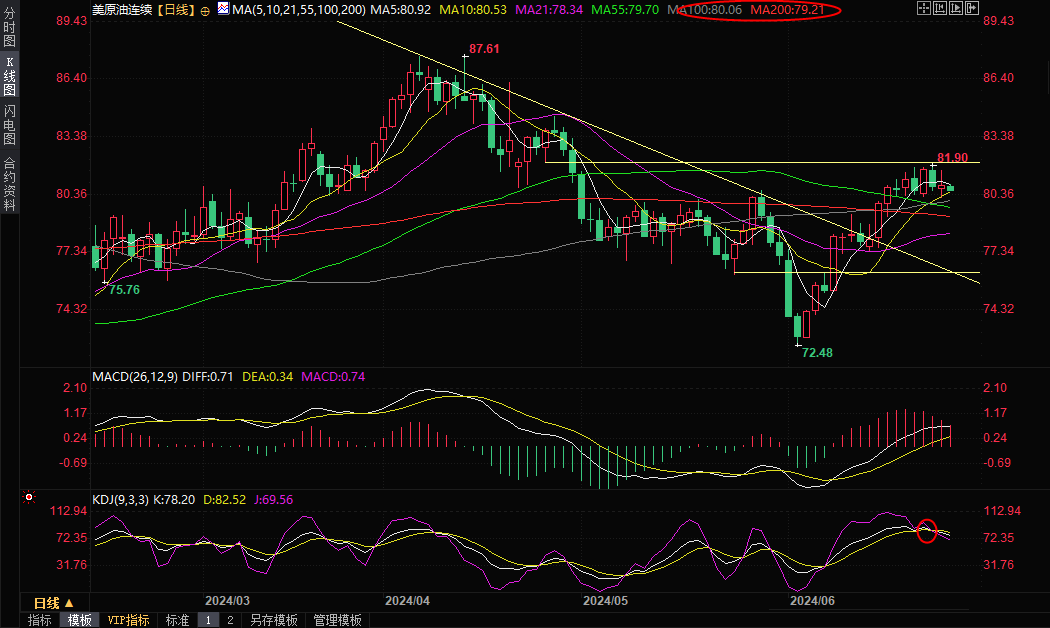Open the 合约资料 side tab
1050x628 pixels.
click(x=10, y=184)
